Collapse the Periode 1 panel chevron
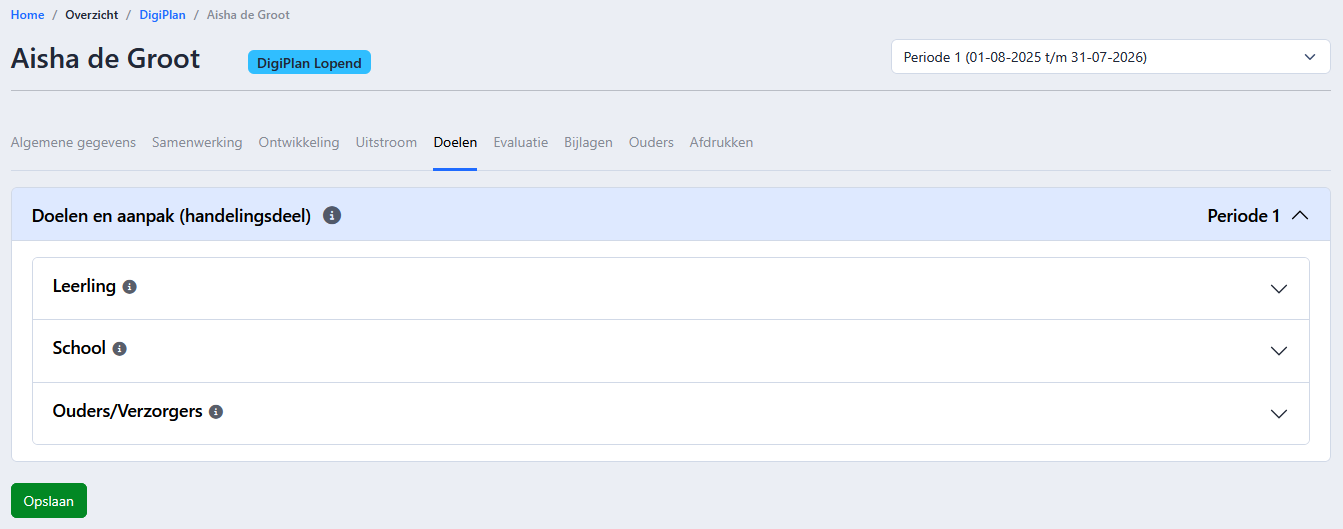This screenshot has height=529, width=1343. pyautogui.click(x=1300, y=215)
